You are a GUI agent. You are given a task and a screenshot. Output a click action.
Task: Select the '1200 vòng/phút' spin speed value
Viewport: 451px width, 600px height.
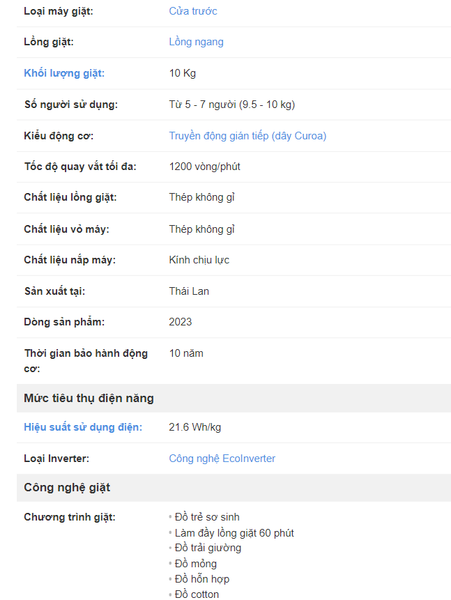(205, 166)
